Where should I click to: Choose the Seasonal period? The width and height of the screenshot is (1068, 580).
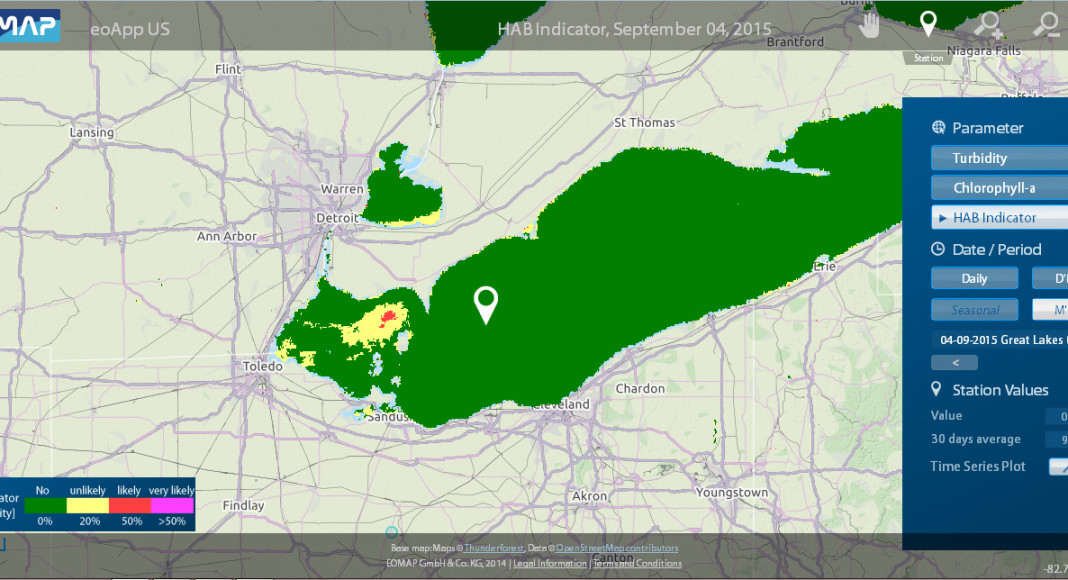click(x=974, y=310)
